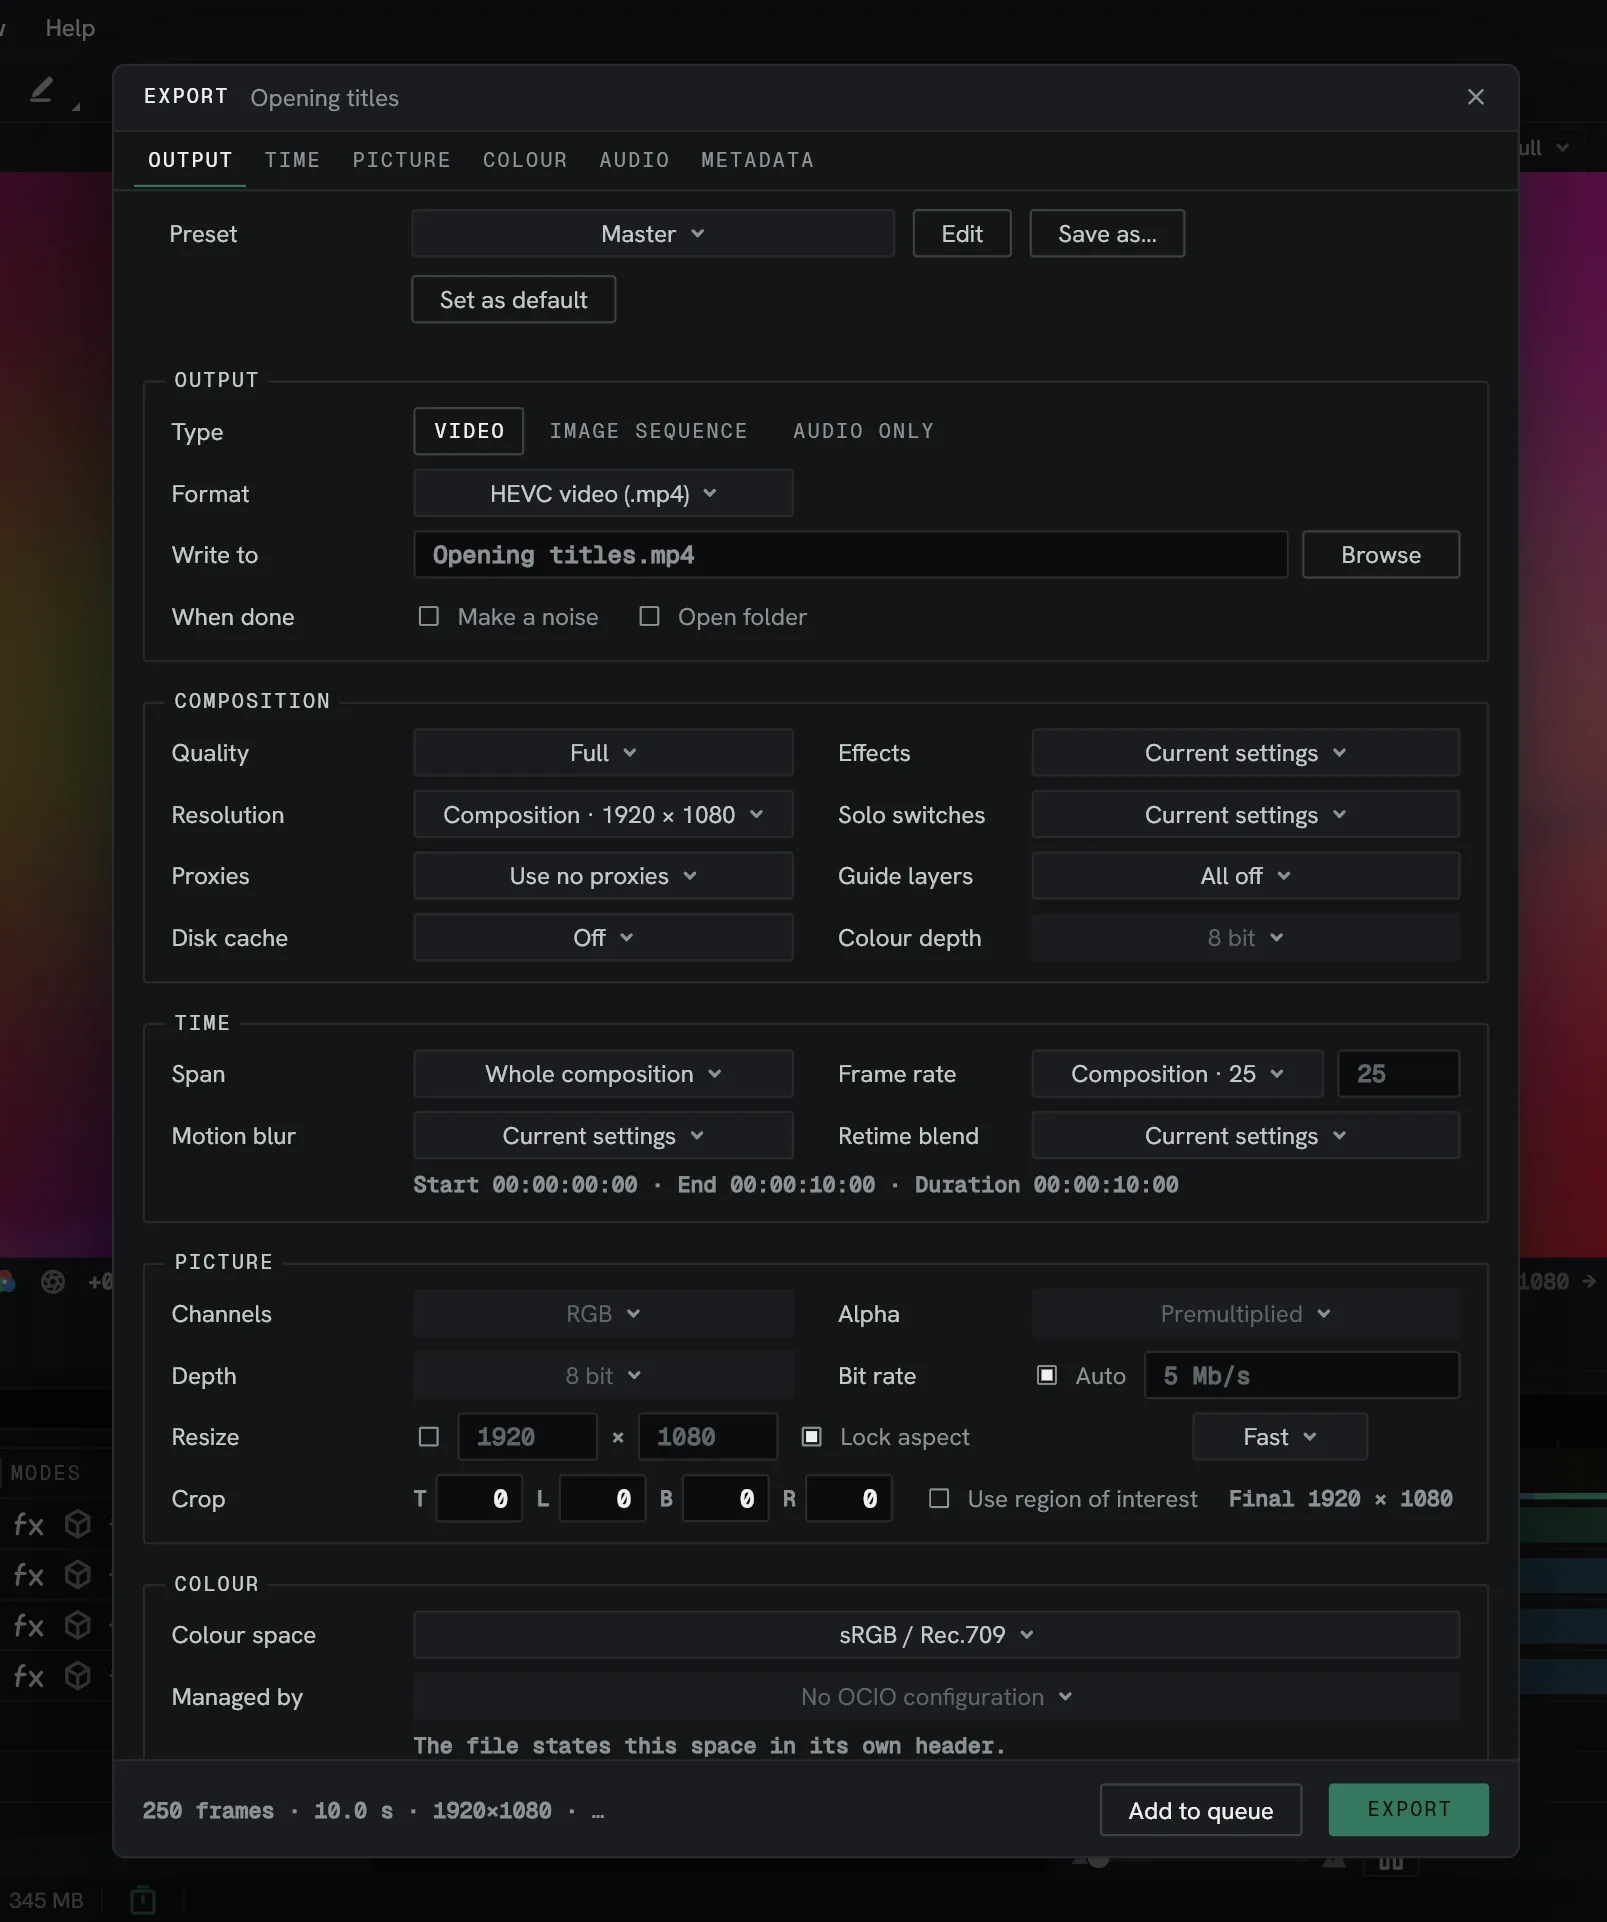Select the VIDEO output type
Image resolution: width=1607 pixels, height=1922 pixels.
pyautogui.click(x=469, y=431)
